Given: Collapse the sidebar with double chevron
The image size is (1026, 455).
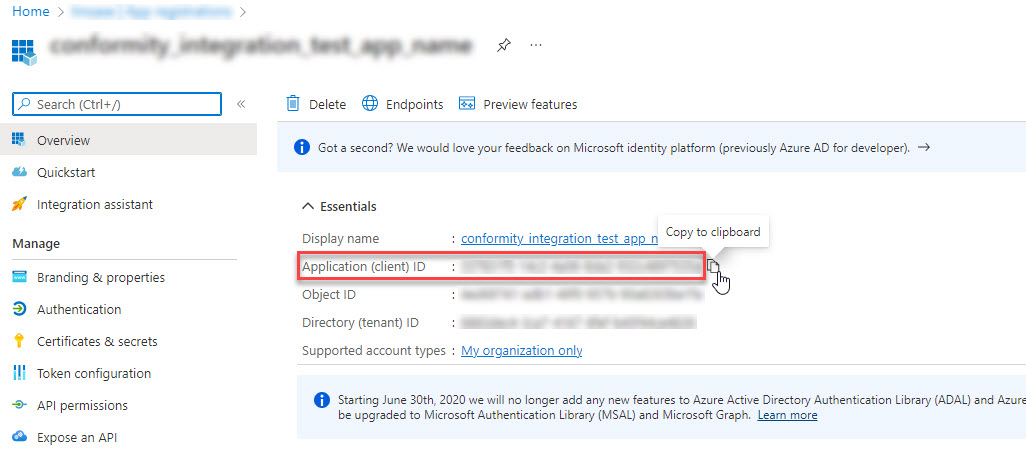Looking at the screenshot, I should (x=241, y=104).
